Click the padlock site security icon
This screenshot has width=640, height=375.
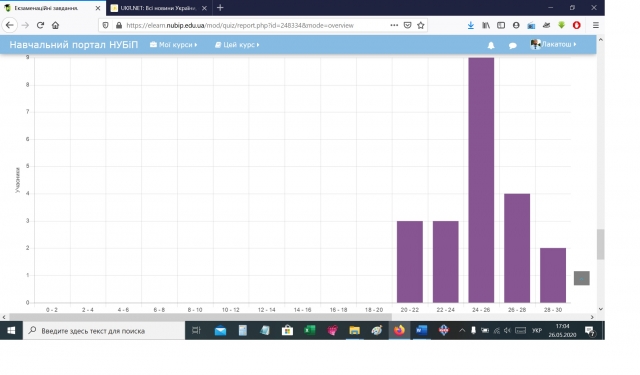click(119, 25)
